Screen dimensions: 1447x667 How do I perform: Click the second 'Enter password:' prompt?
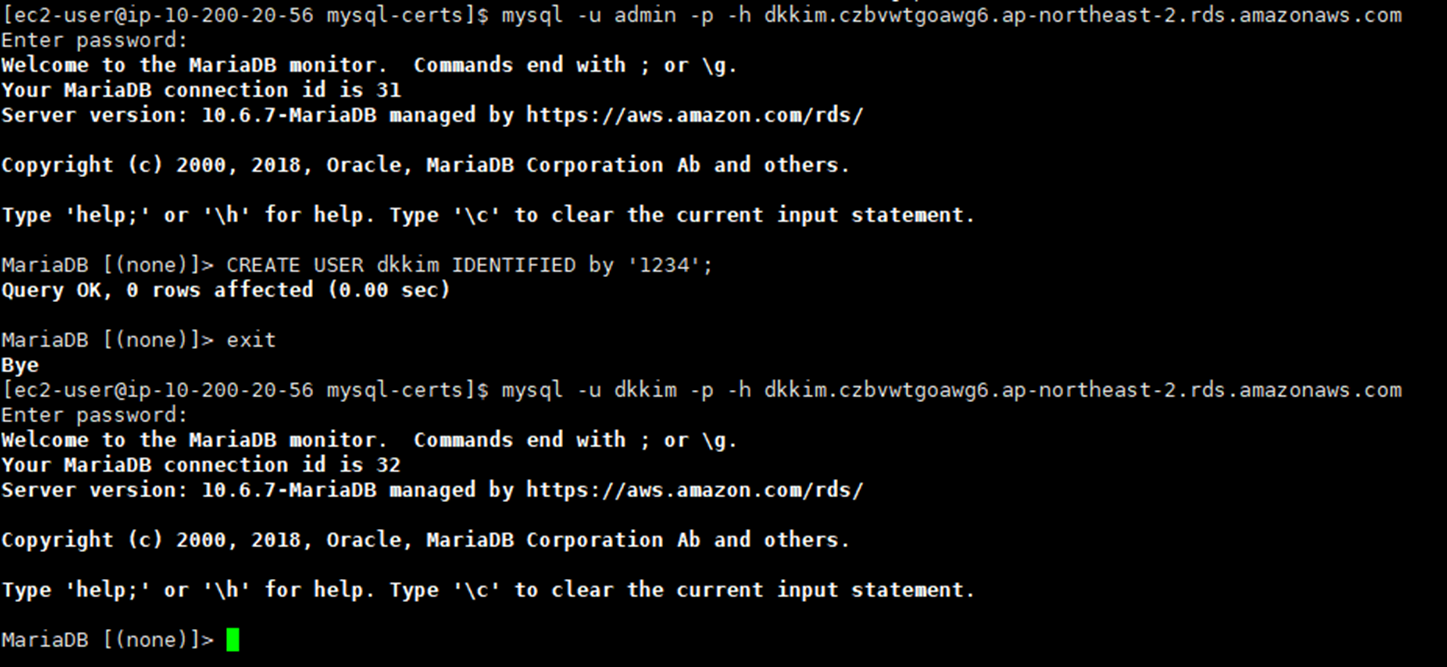(x=95, y=415)
